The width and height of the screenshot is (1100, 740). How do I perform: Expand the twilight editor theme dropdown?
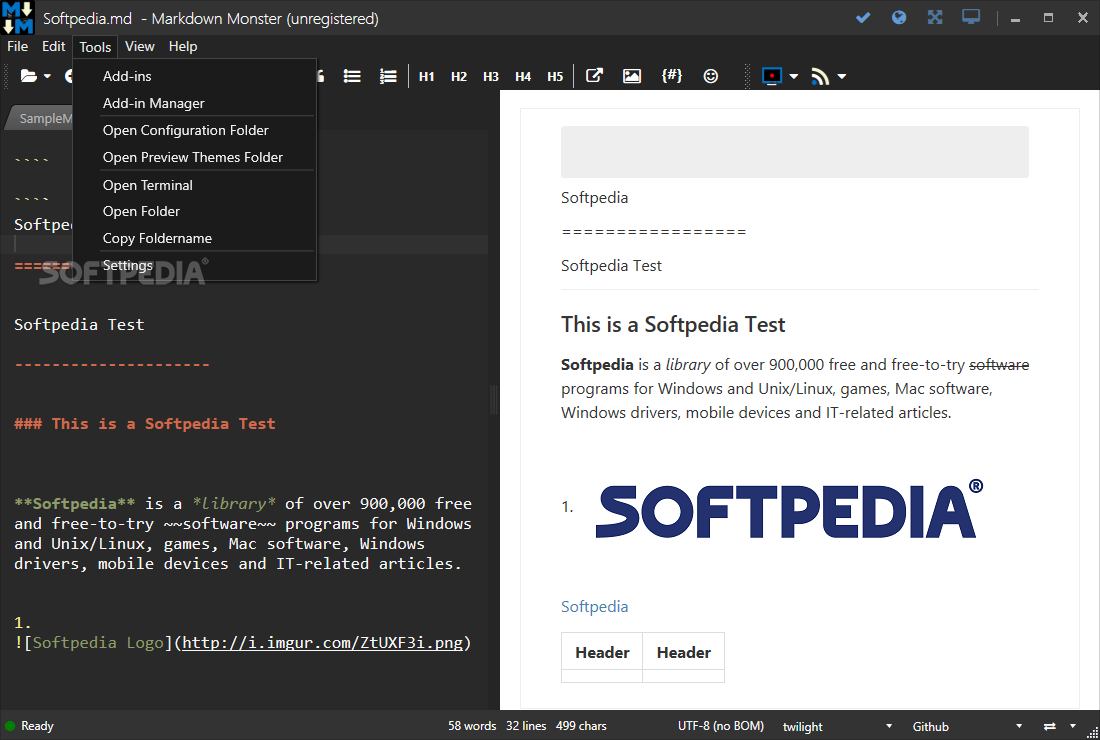tap(889, 726)
